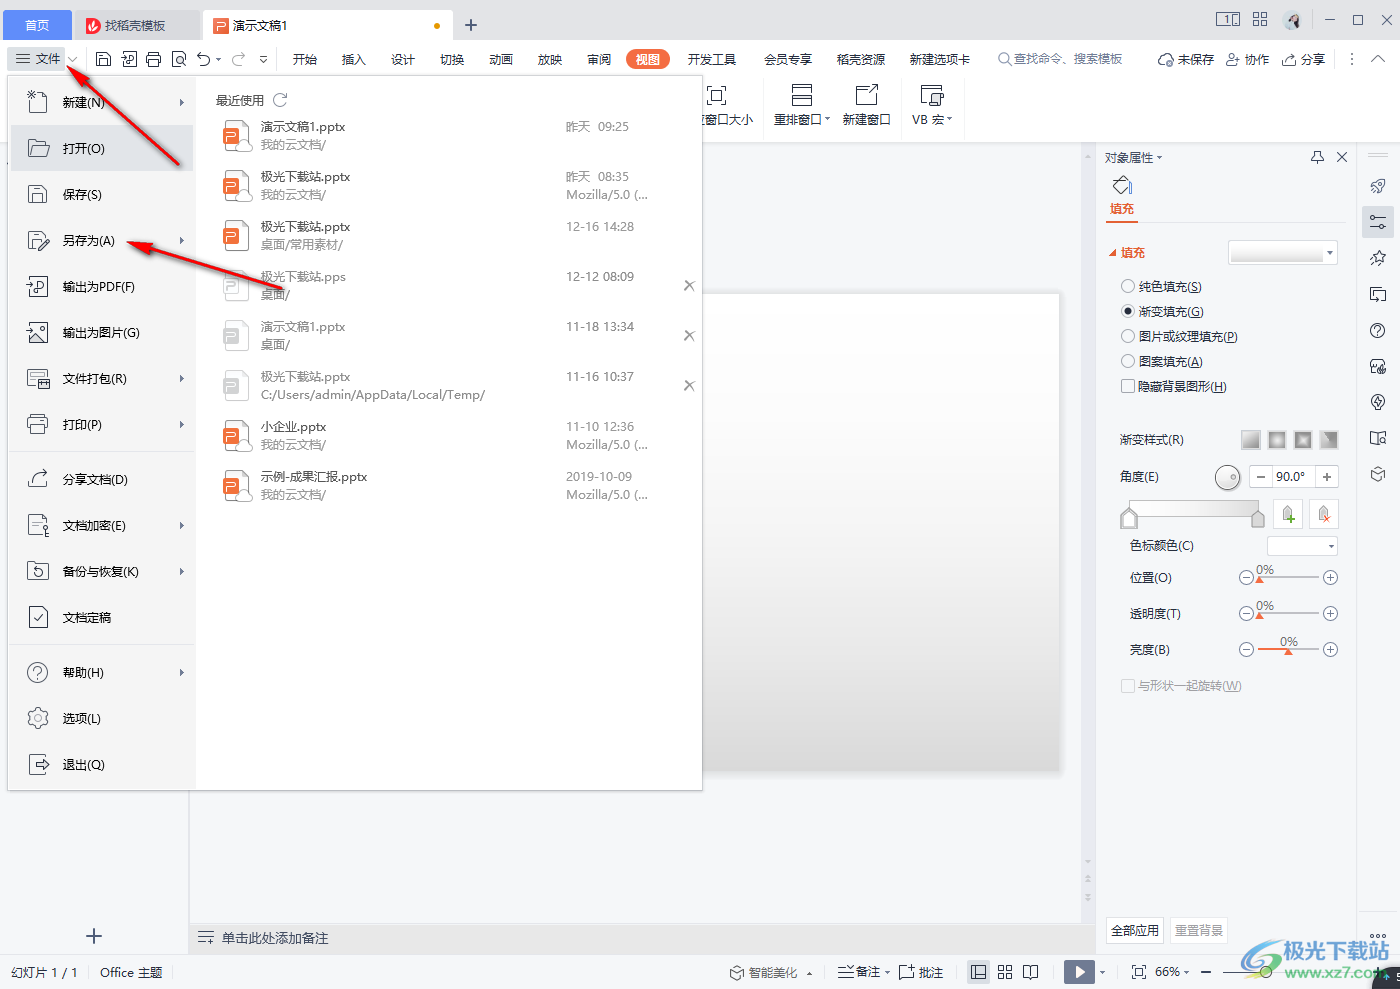1400x989 pixels.
Task: Choose Export as Picture menu item
Action: pyautogui.click(x=101, y=333)
